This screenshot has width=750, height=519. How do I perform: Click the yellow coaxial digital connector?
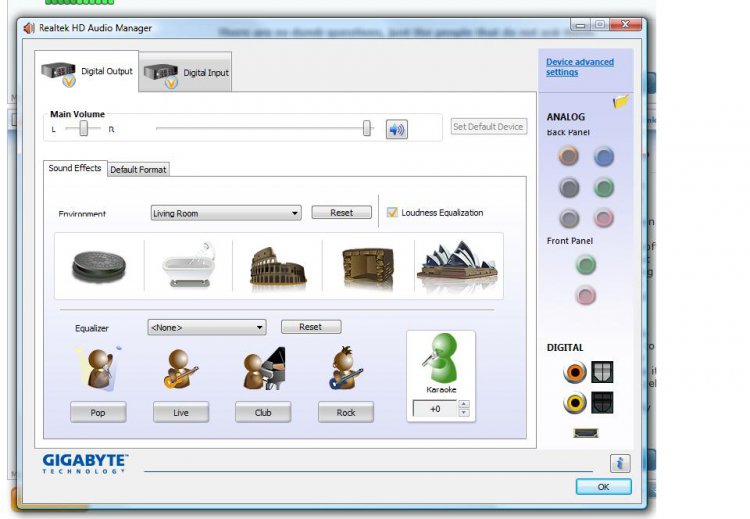574,403
